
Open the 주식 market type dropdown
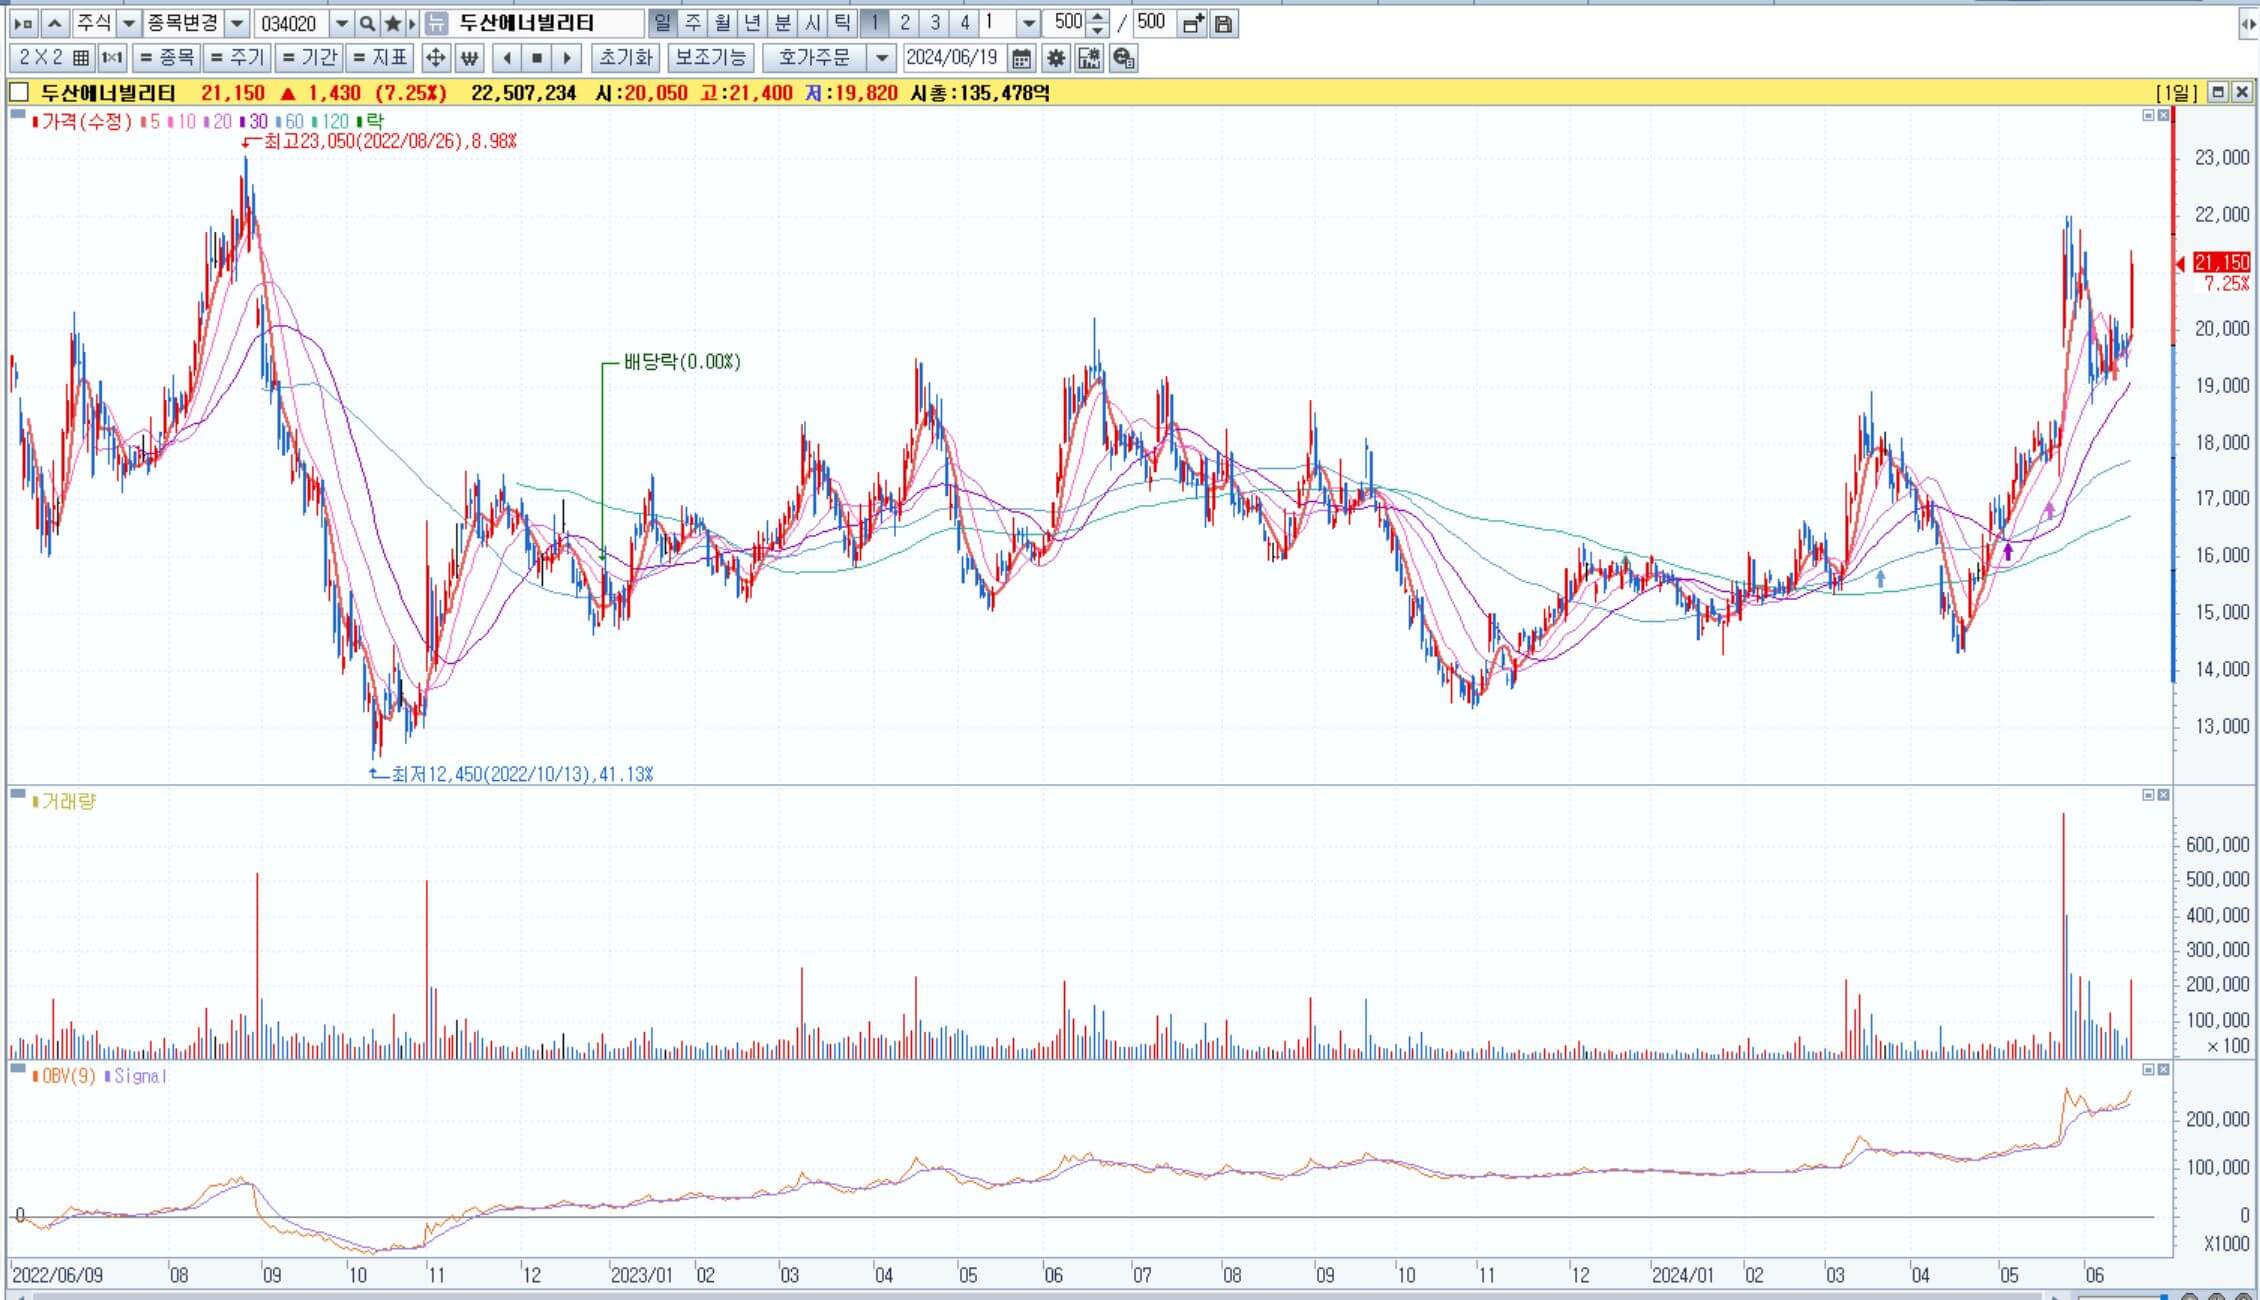pos(128,23)
